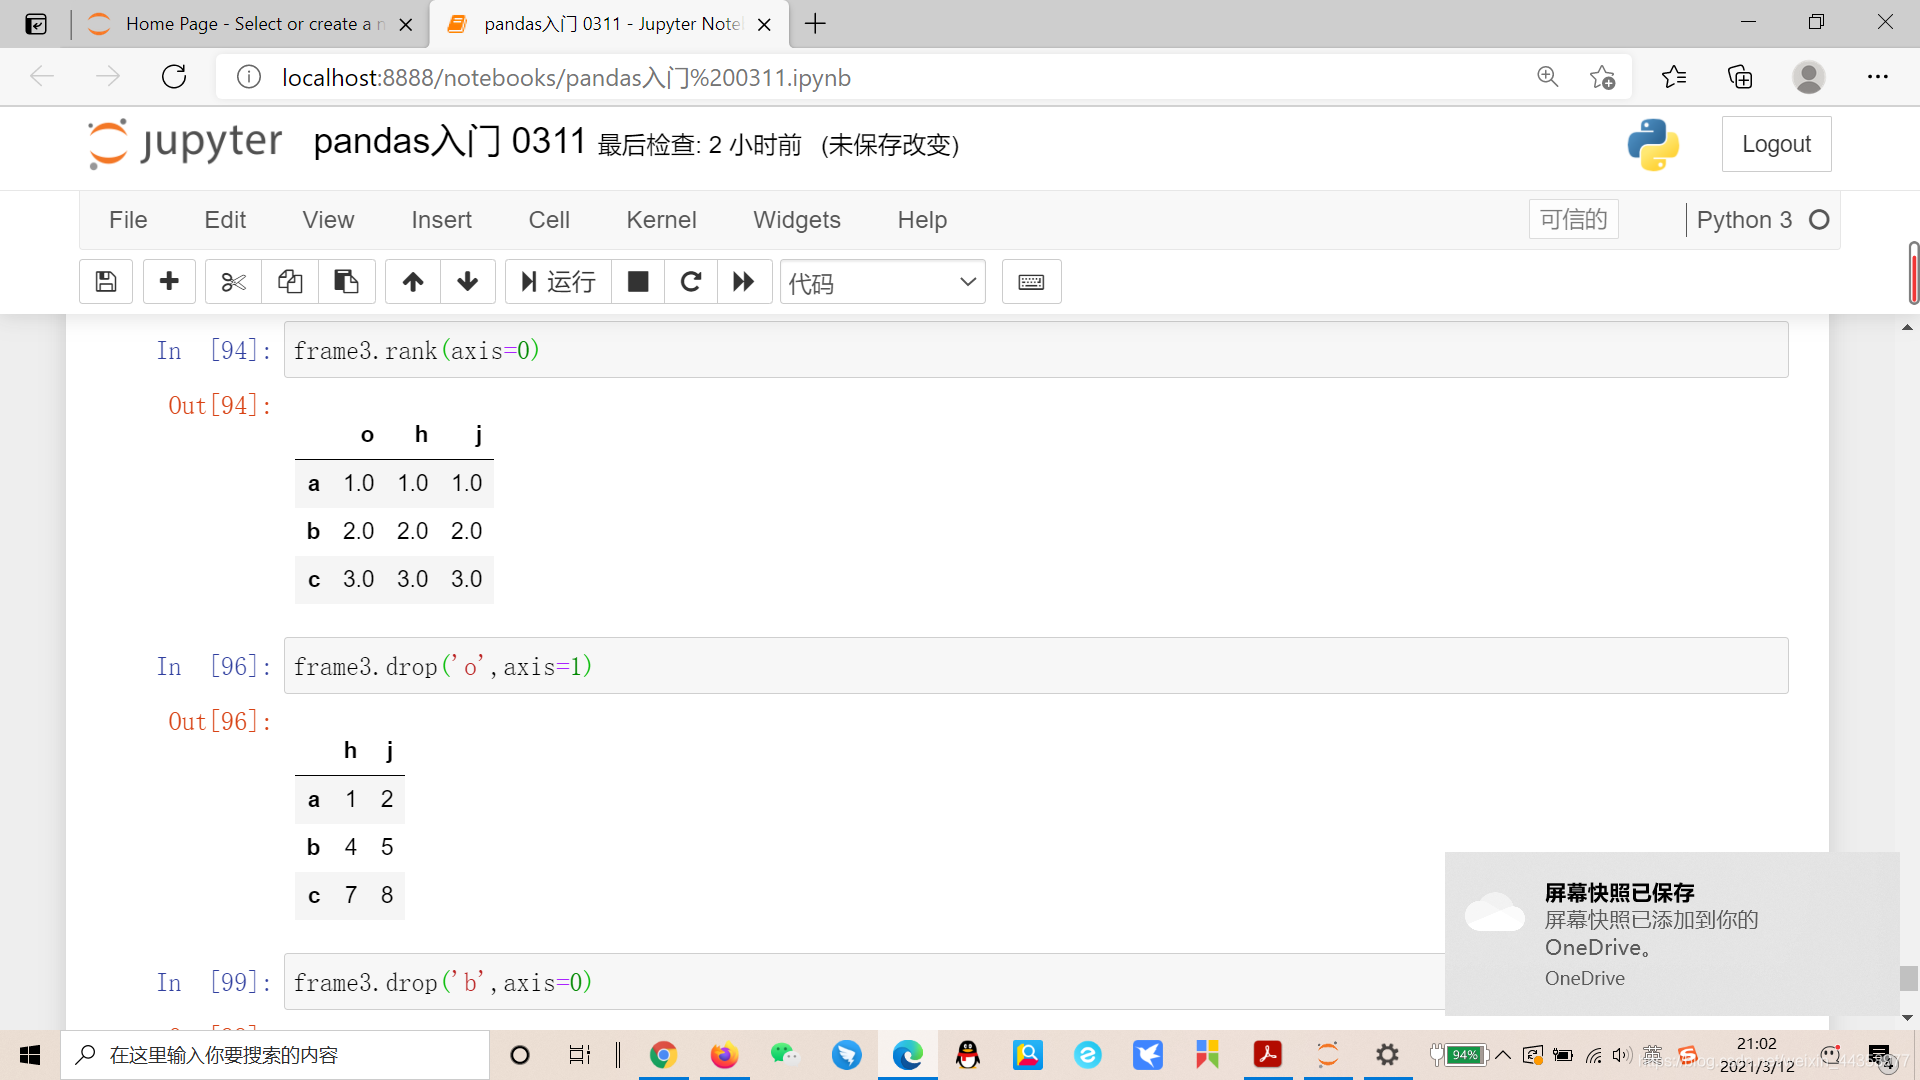The width and height of the screenshot is (1920, 1080).
Task: Click the Python 3 kernel indicator
Action: coord(1744,219)
